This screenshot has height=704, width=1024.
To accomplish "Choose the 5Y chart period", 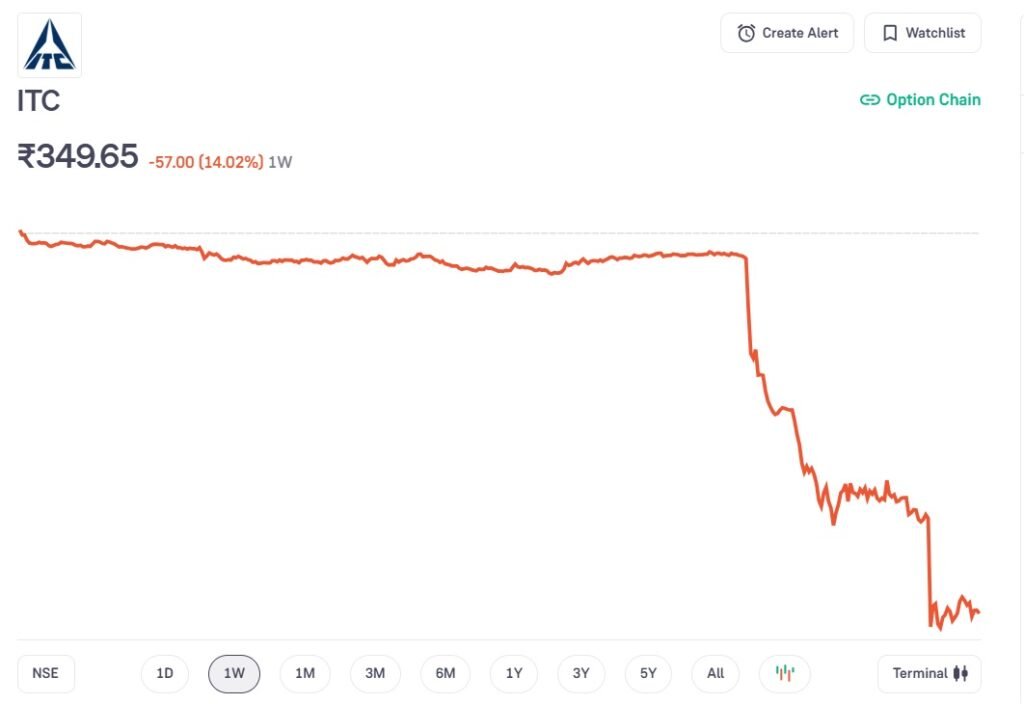I will click(648, 673).
